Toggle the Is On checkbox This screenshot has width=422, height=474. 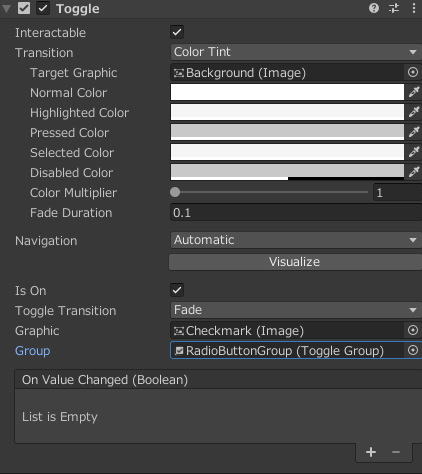[x=177, y=290]
